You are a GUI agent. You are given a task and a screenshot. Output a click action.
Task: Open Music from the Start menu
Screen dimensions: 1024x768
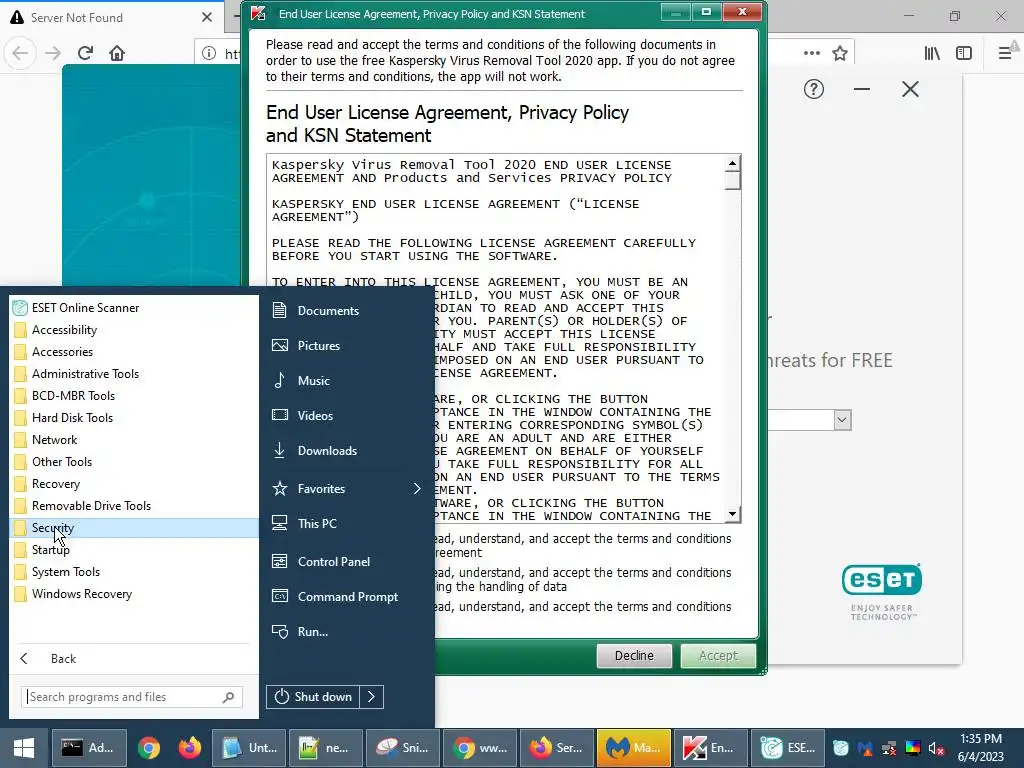[x=313, y=381]
